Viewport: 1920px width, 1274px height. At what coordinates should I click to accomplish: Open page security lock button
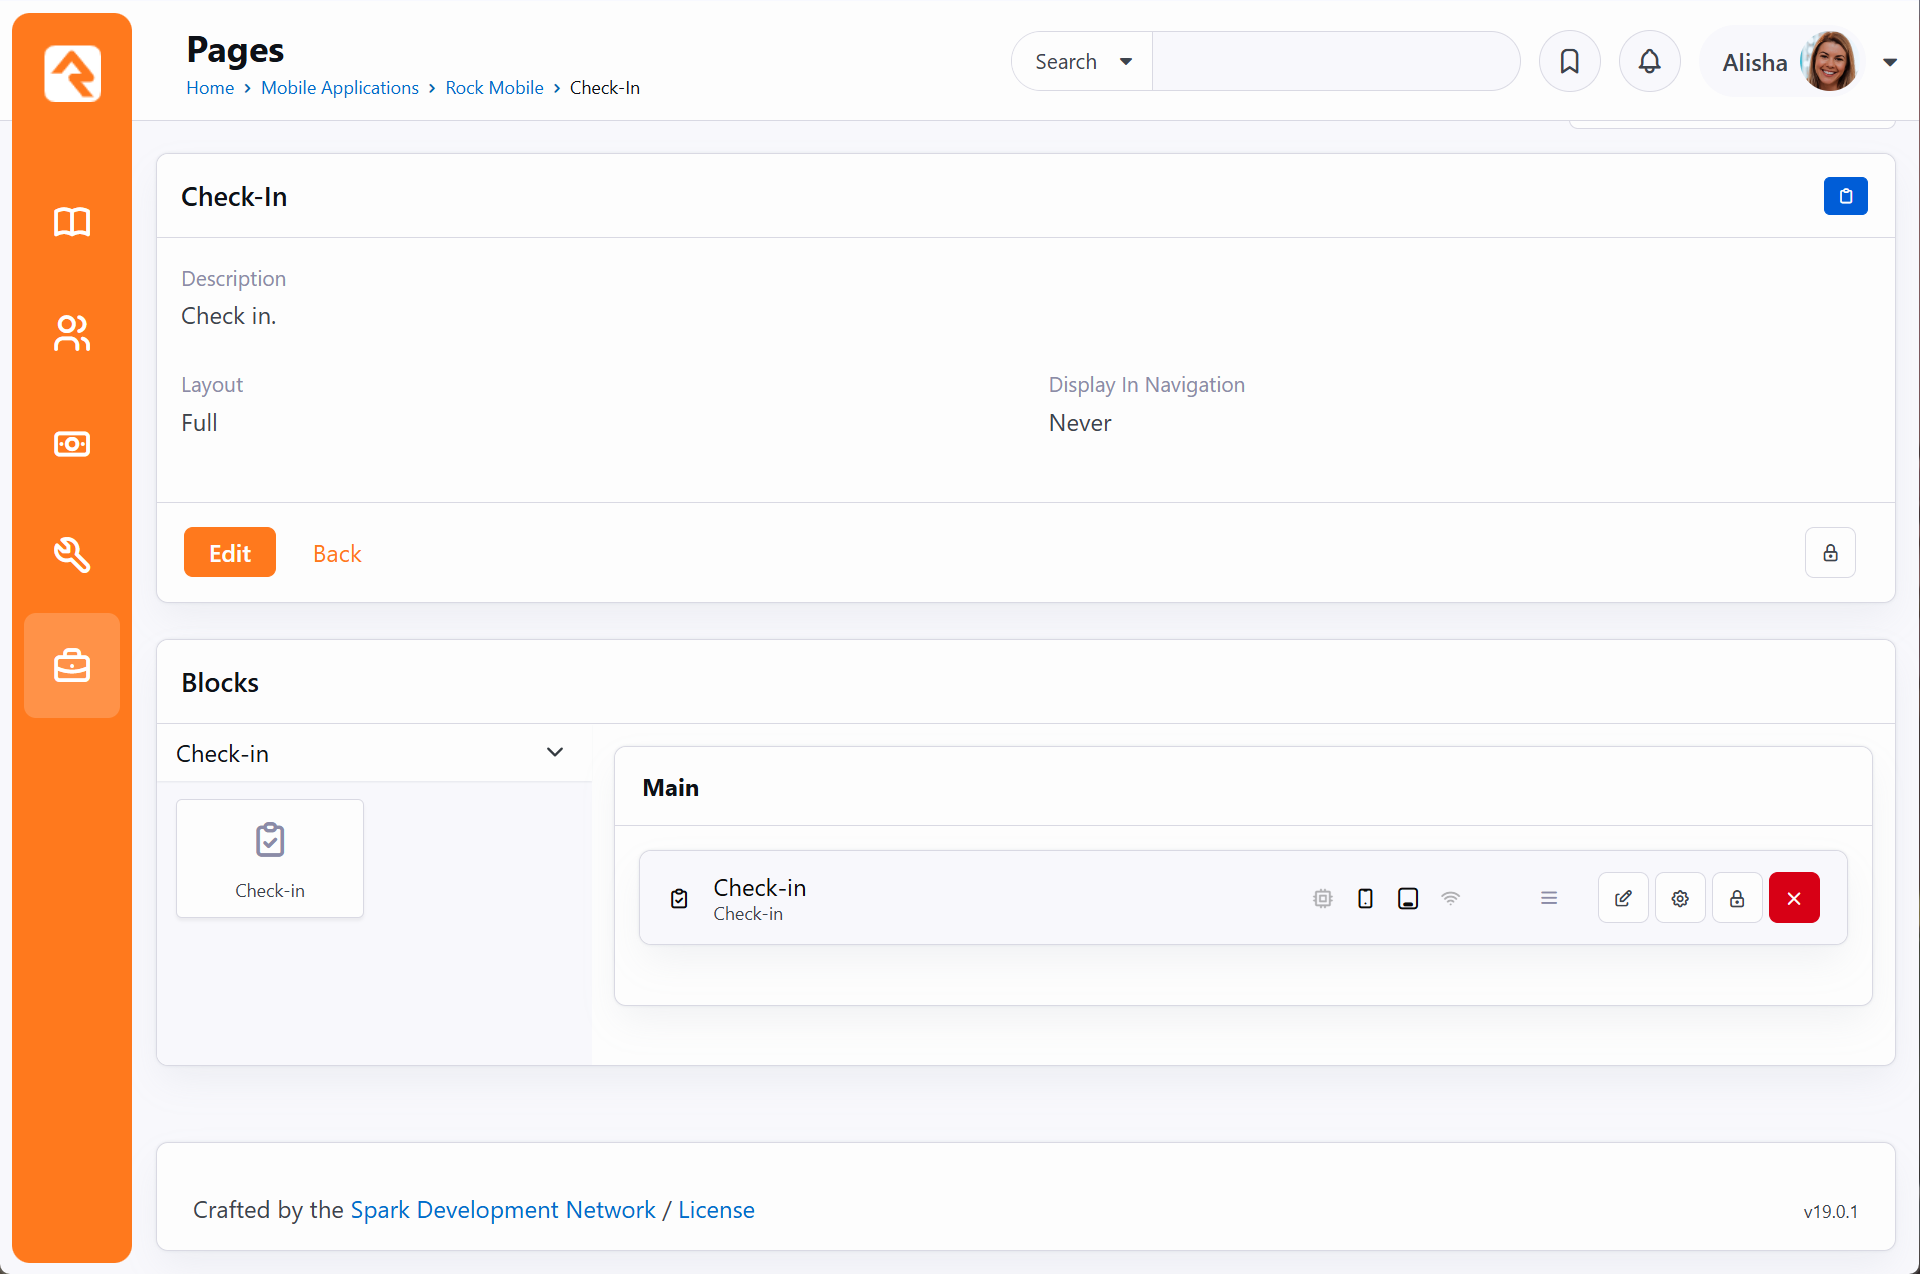tap(1830, 553)
